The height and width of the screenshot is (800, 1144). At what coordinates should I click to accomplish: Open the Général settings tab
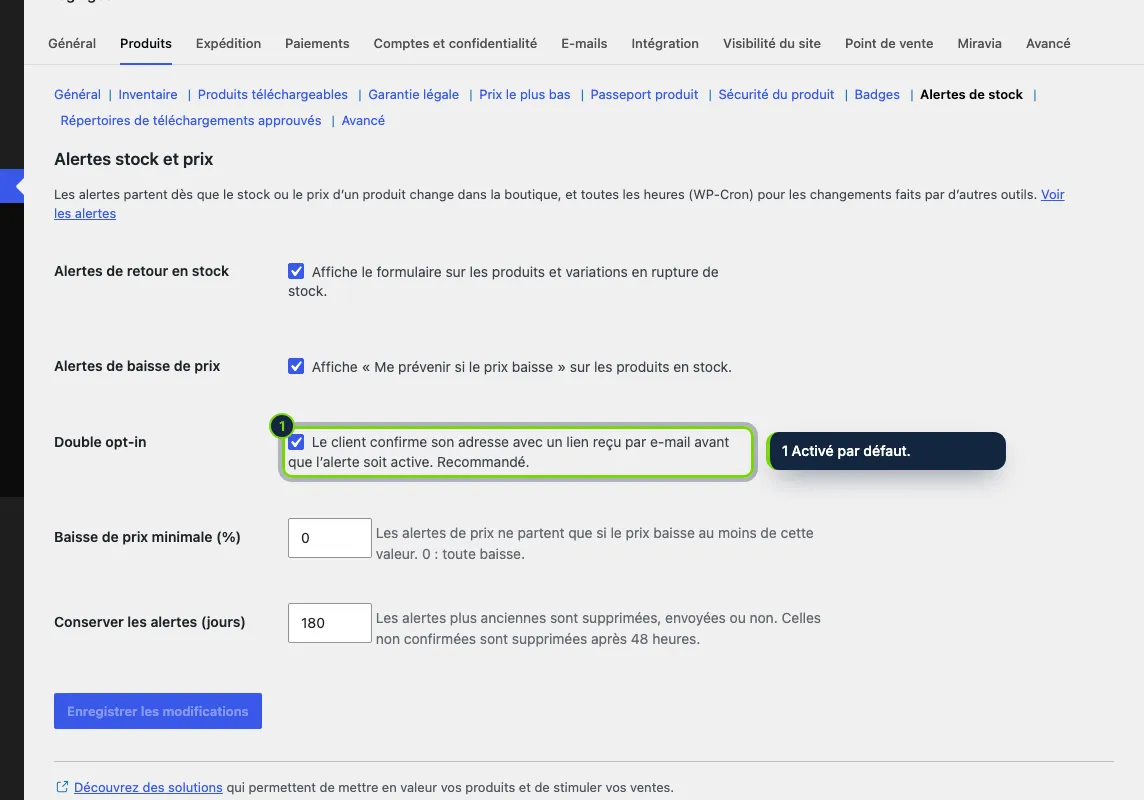point(72,43)
